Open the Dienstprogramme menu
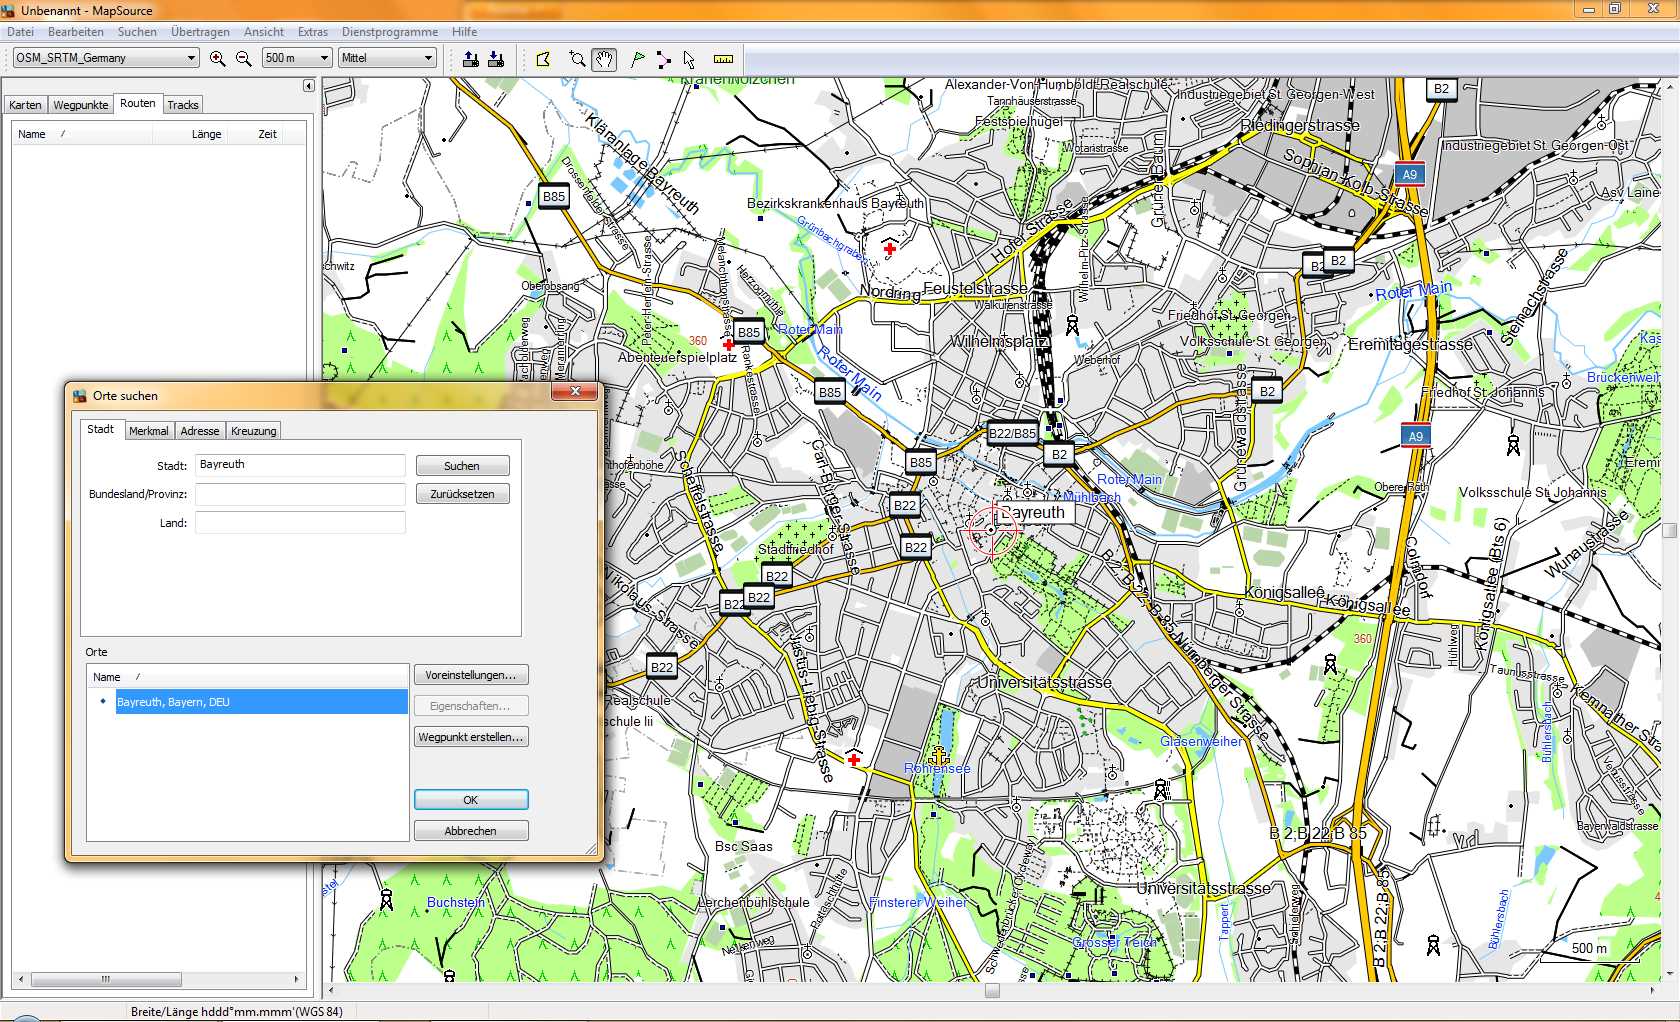 point(389,32)
